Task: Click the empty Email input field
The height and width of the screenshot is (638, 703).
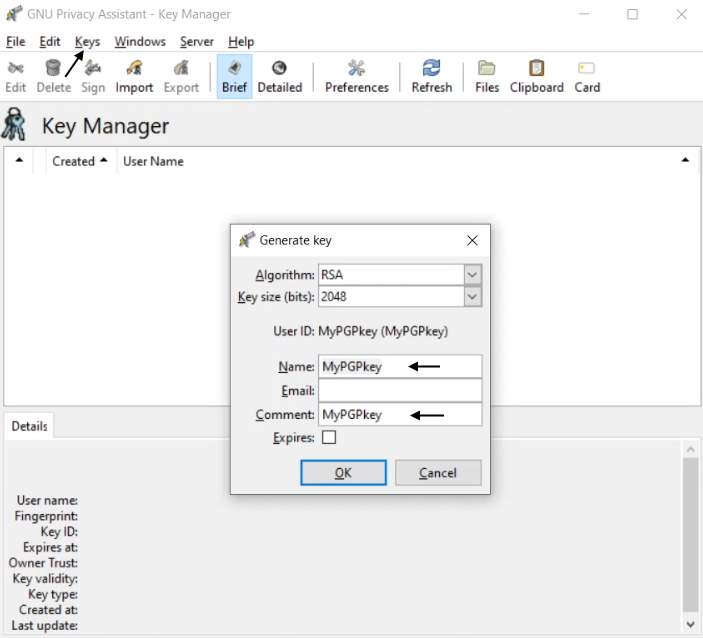Action: pyautogui.click(x=400, y=391)
